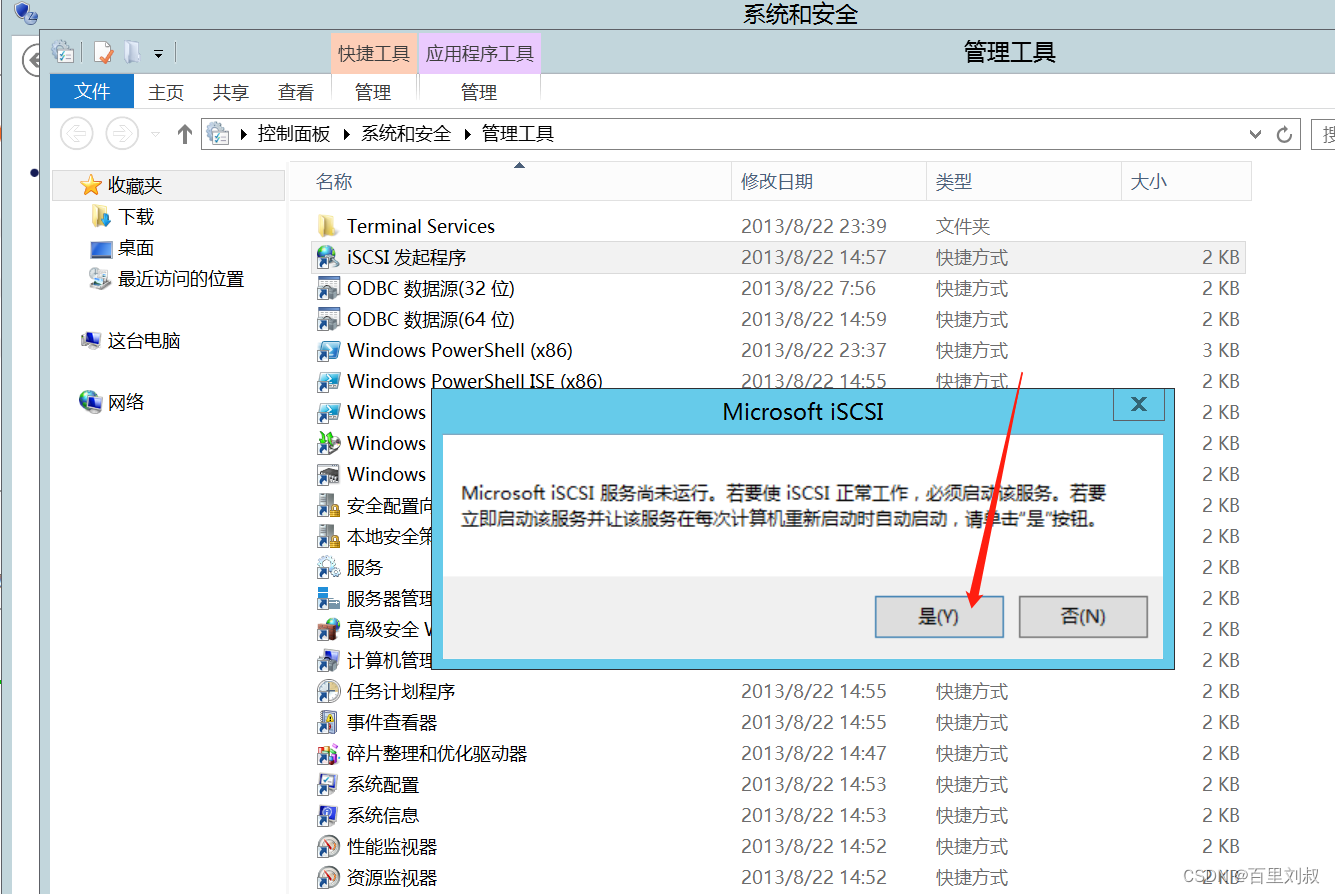Sort by the 类型 column header

point(1023,182)
